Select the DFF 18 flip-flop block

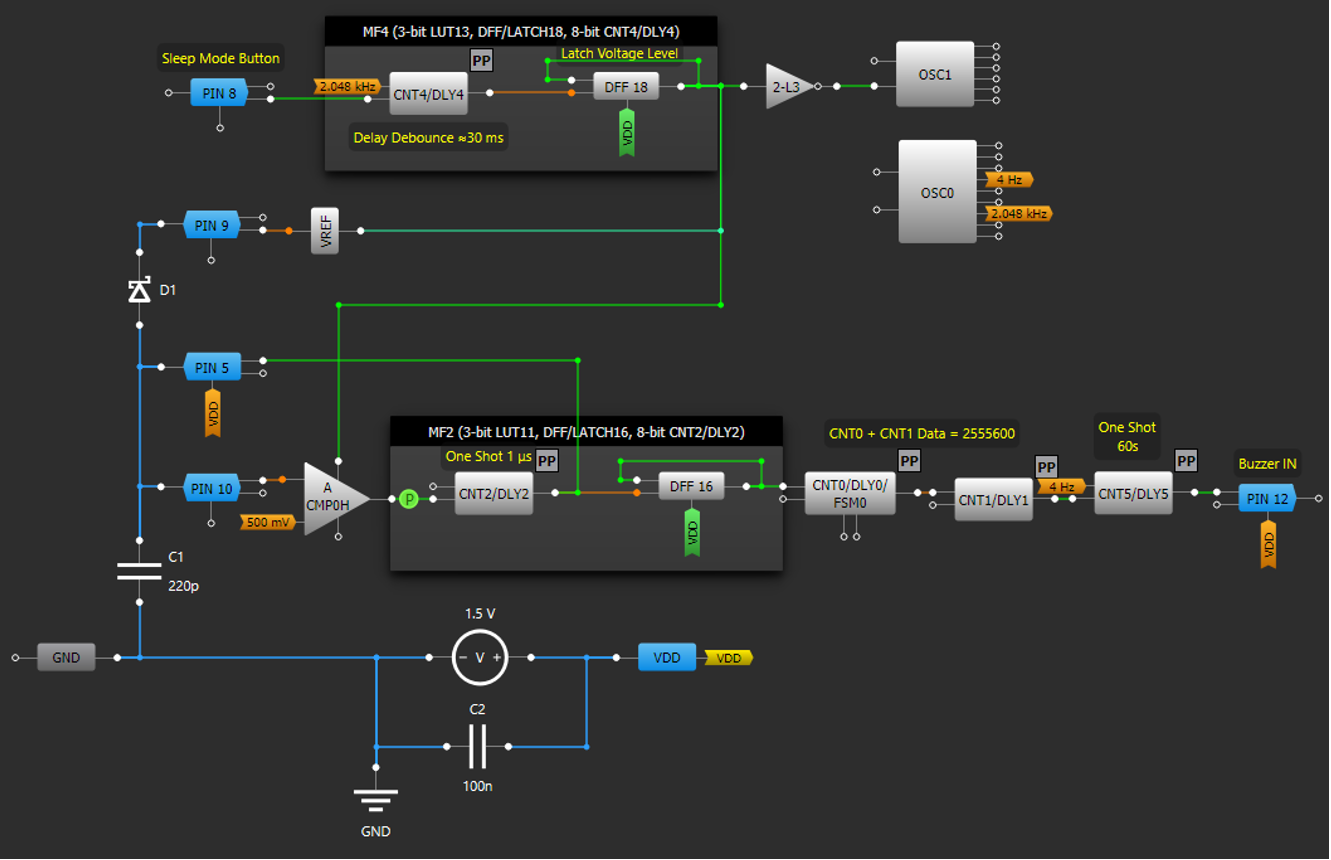point(626,87)
